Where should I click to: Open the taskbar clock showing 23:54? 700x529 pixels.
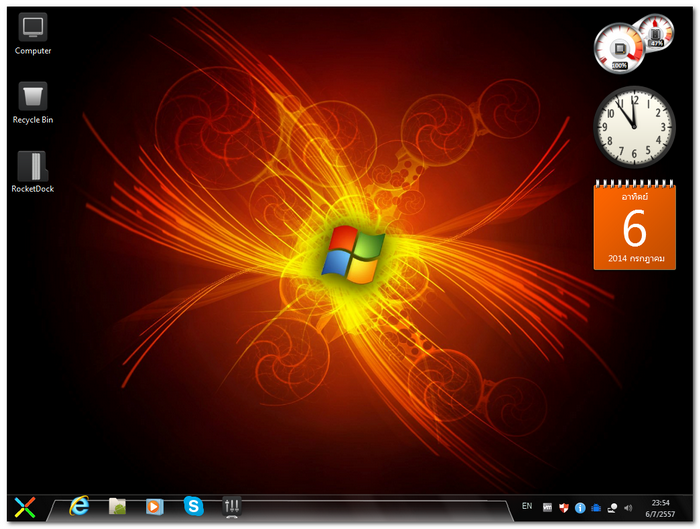click(660, 503)
